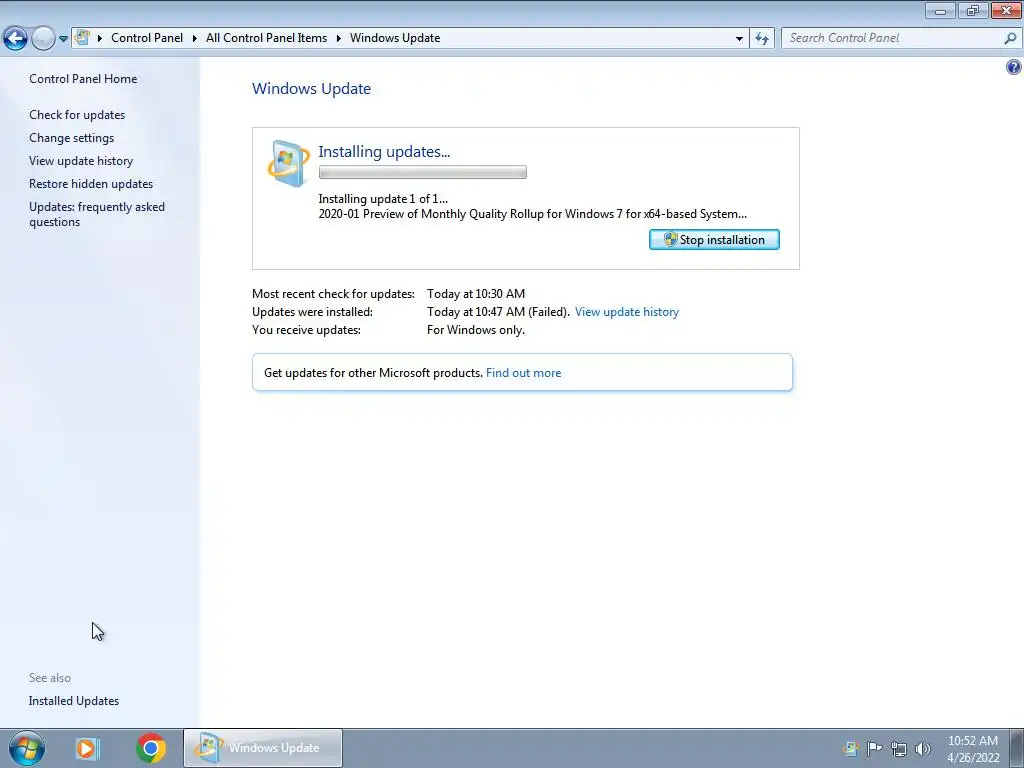Open View update history in sidebar
The width and height of the screenshot is (1024, 768).
pyautogui.click(x=81, y=161)
